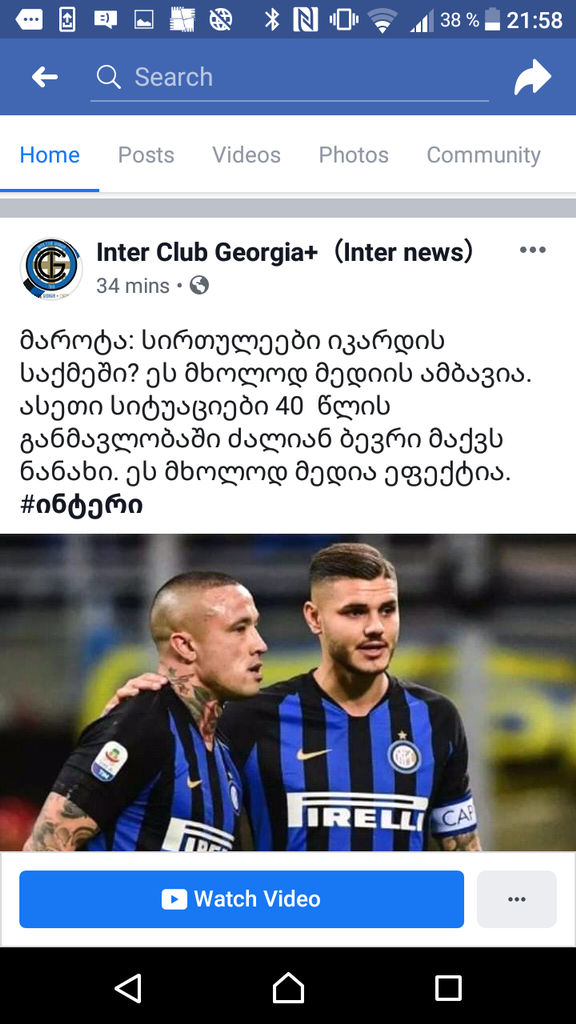This screenshot has height=1024, width=576.
Task: Open post options three-dot menu
Action: [532, 249]
